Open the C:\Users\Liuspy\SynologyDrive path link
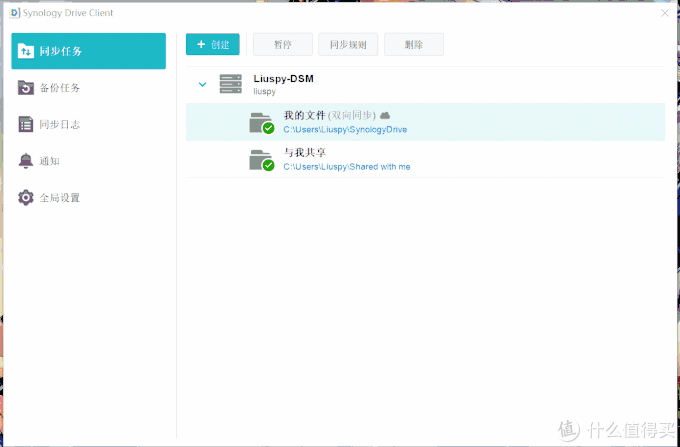 coord(345,130)
